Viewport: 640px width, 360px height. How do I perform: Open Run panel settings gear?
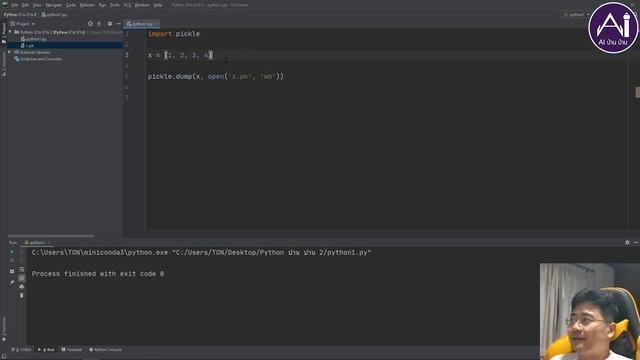pyautogui.click(x=627, y=242)
